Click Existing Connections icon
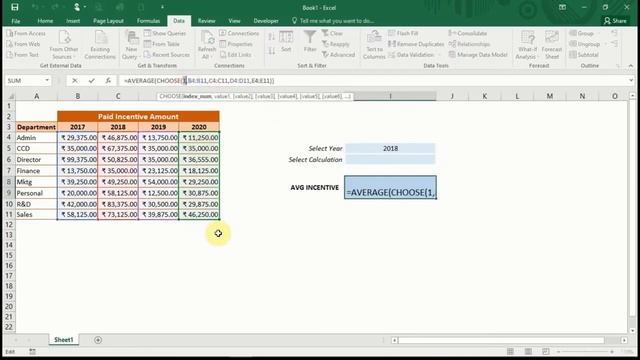 (x=100, y=45)
